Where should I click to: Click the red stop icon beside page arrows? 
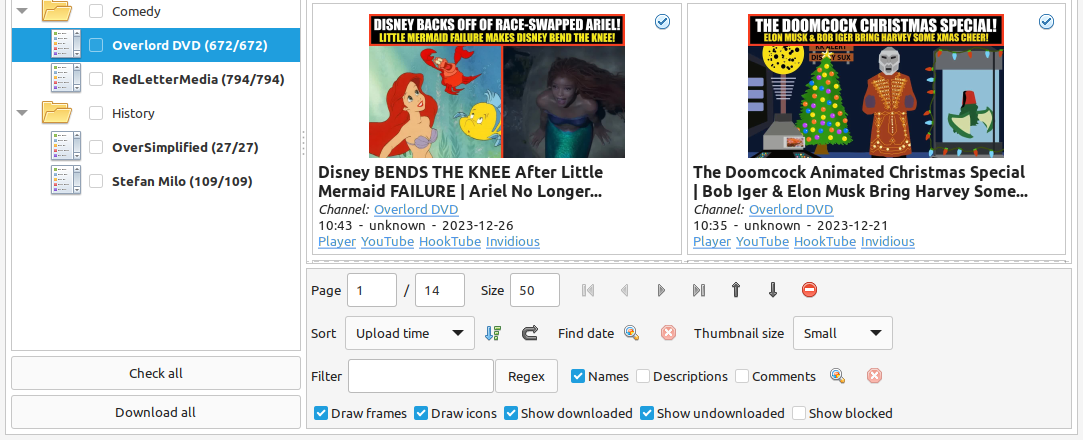(x=809, y=290)
